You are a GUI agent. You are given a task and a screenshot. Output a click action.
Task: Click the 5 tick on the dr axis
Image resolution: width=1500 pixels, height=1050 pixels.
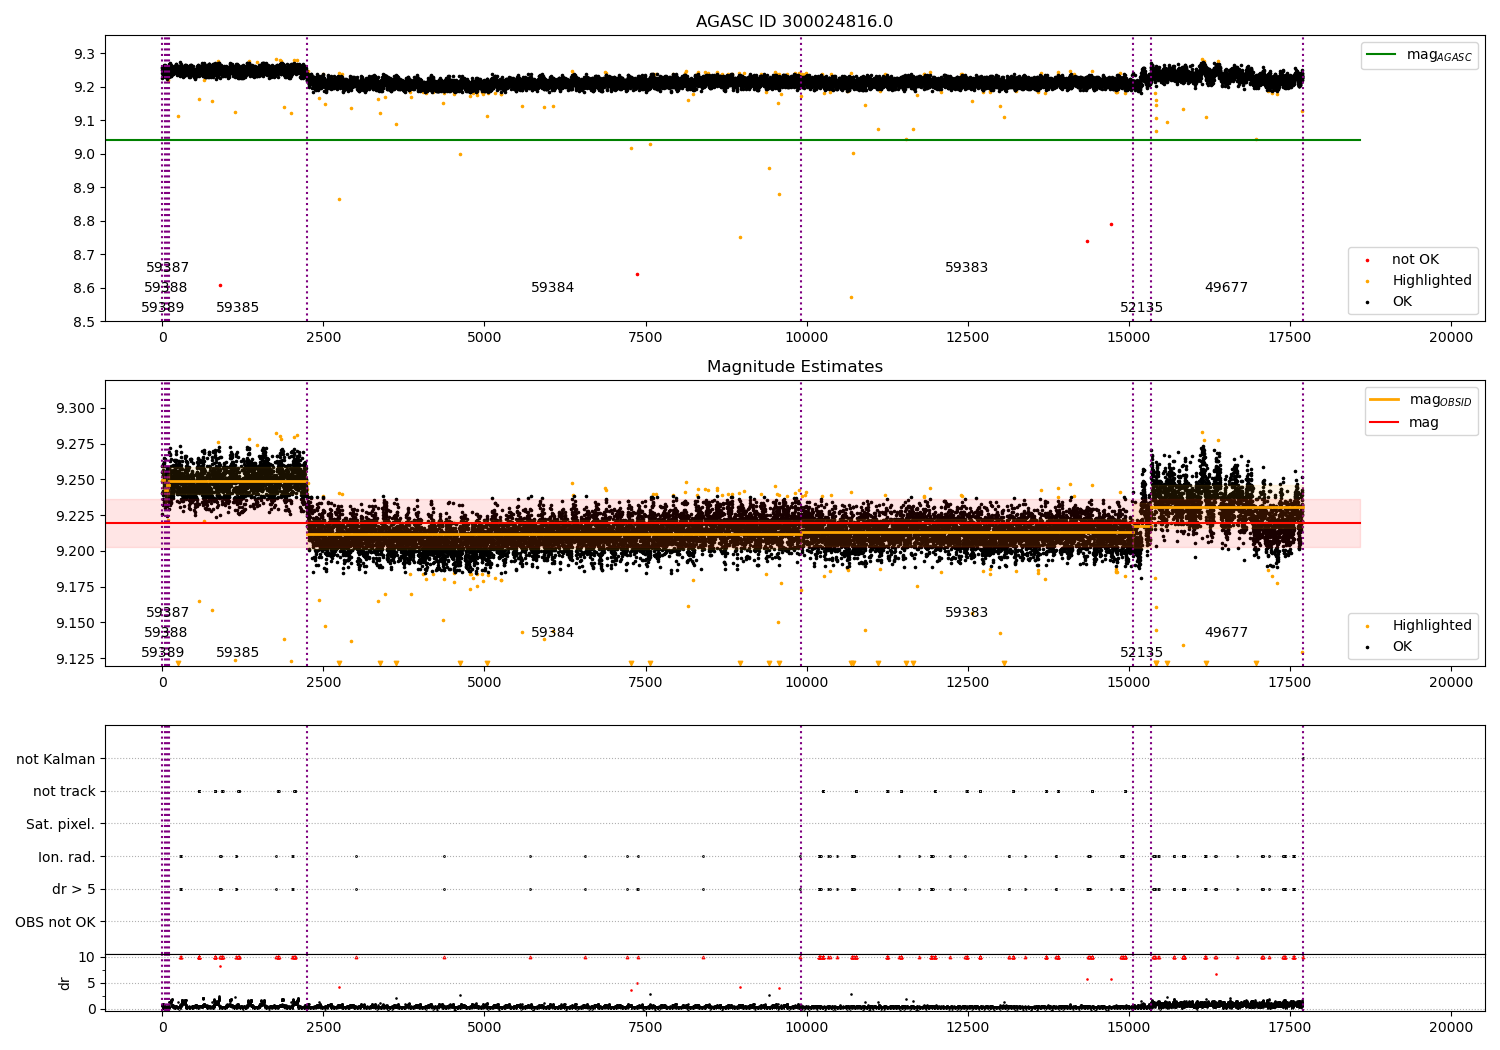tap(91, 983)
